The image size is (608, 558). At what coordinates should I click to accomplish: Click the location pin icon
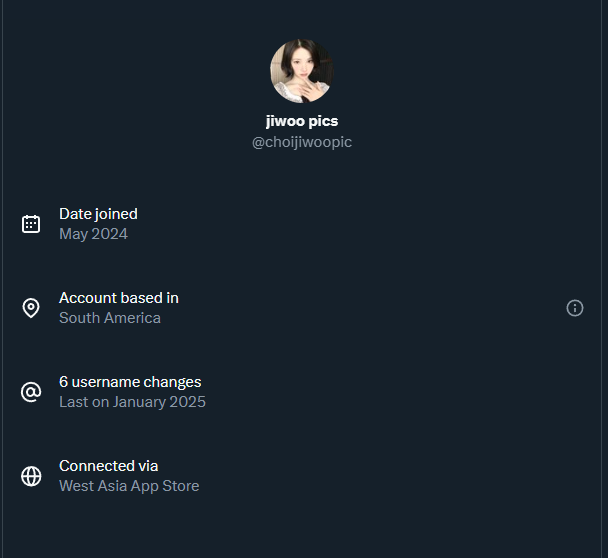tap(31, 308)
